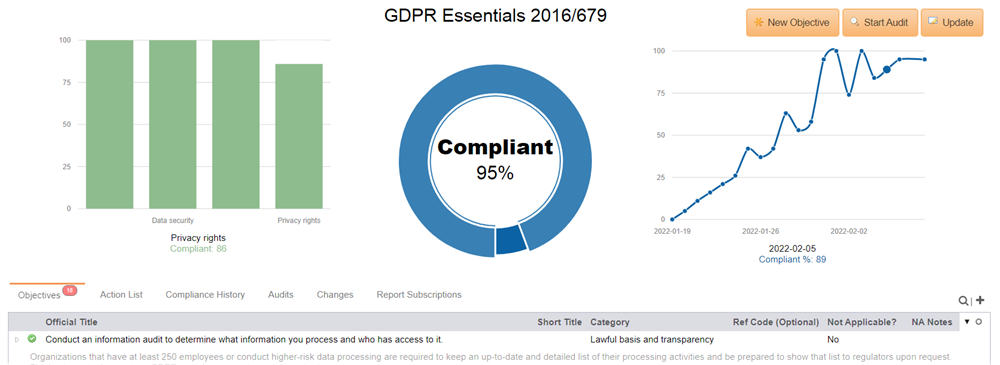
Task: Open the 'Conduct an information audit' objective title
Action: point(244,339)
